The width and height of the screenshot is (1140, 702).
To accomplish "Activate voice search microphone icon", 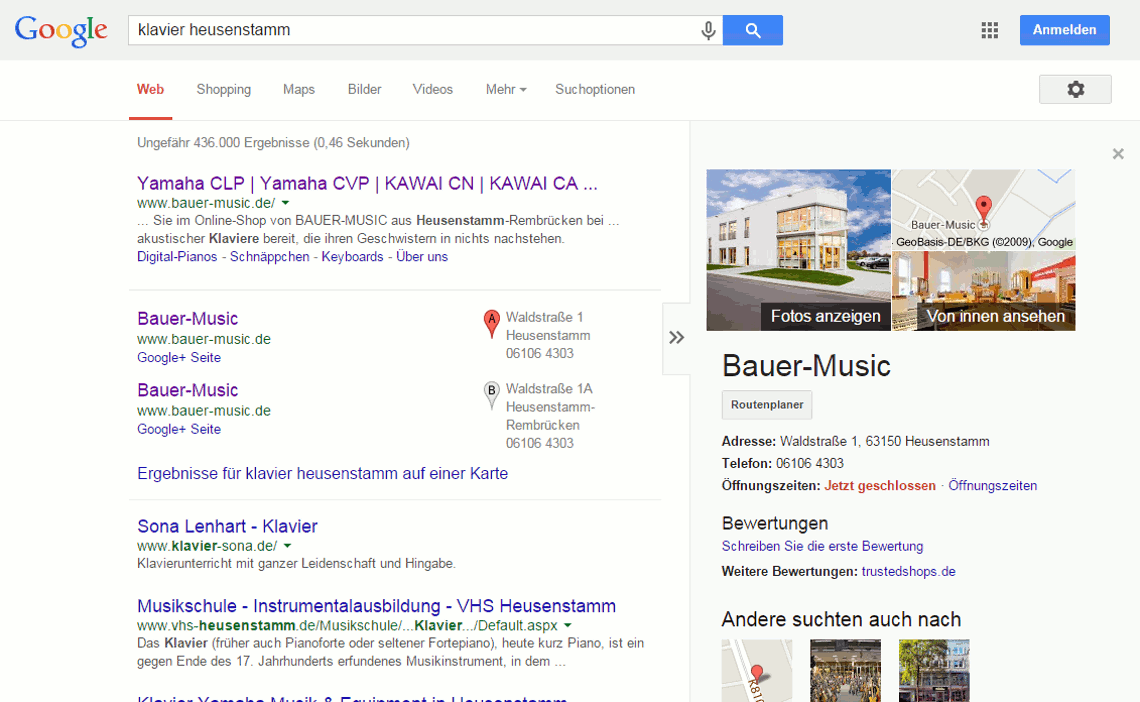I will (x=708, y=31).
